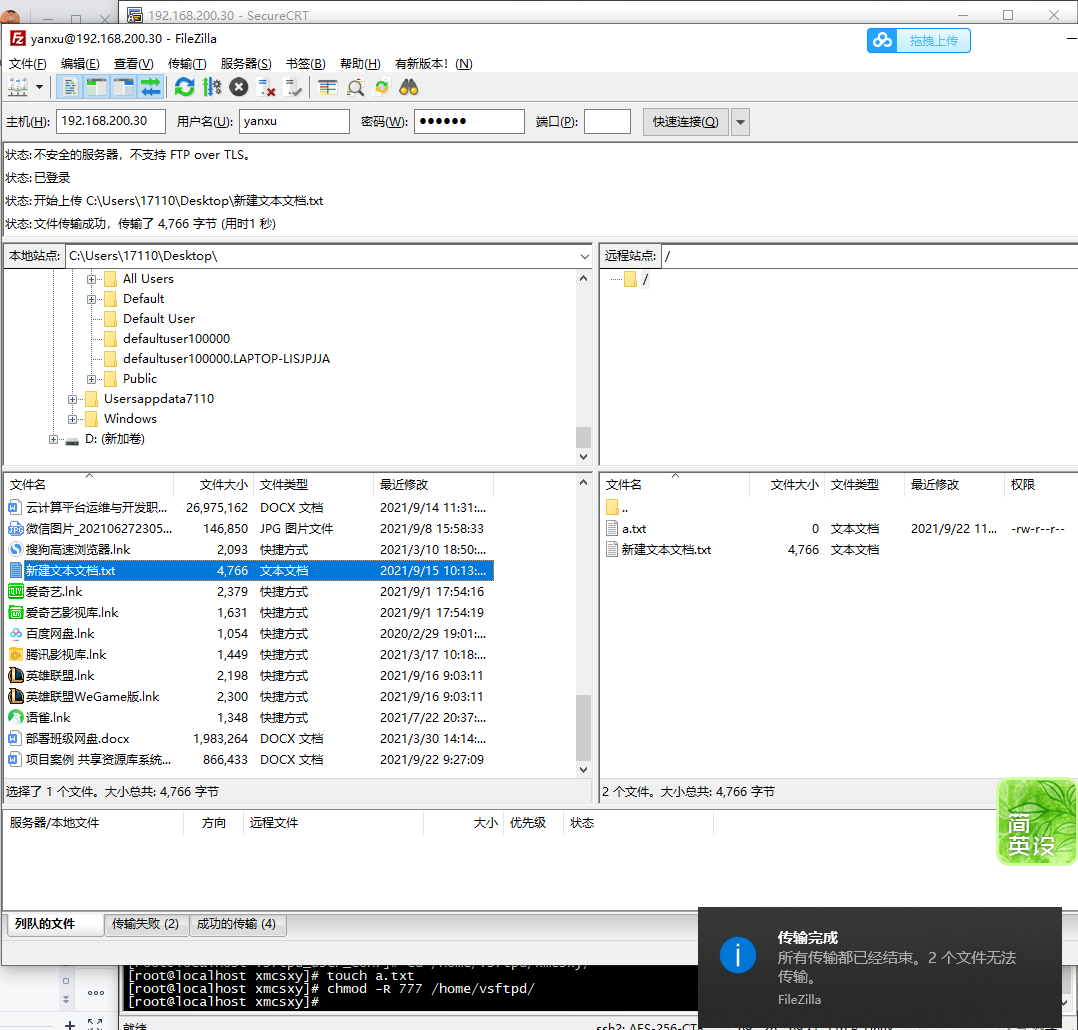
Task: Expand the Windows folder node
Action: (72, 419)
